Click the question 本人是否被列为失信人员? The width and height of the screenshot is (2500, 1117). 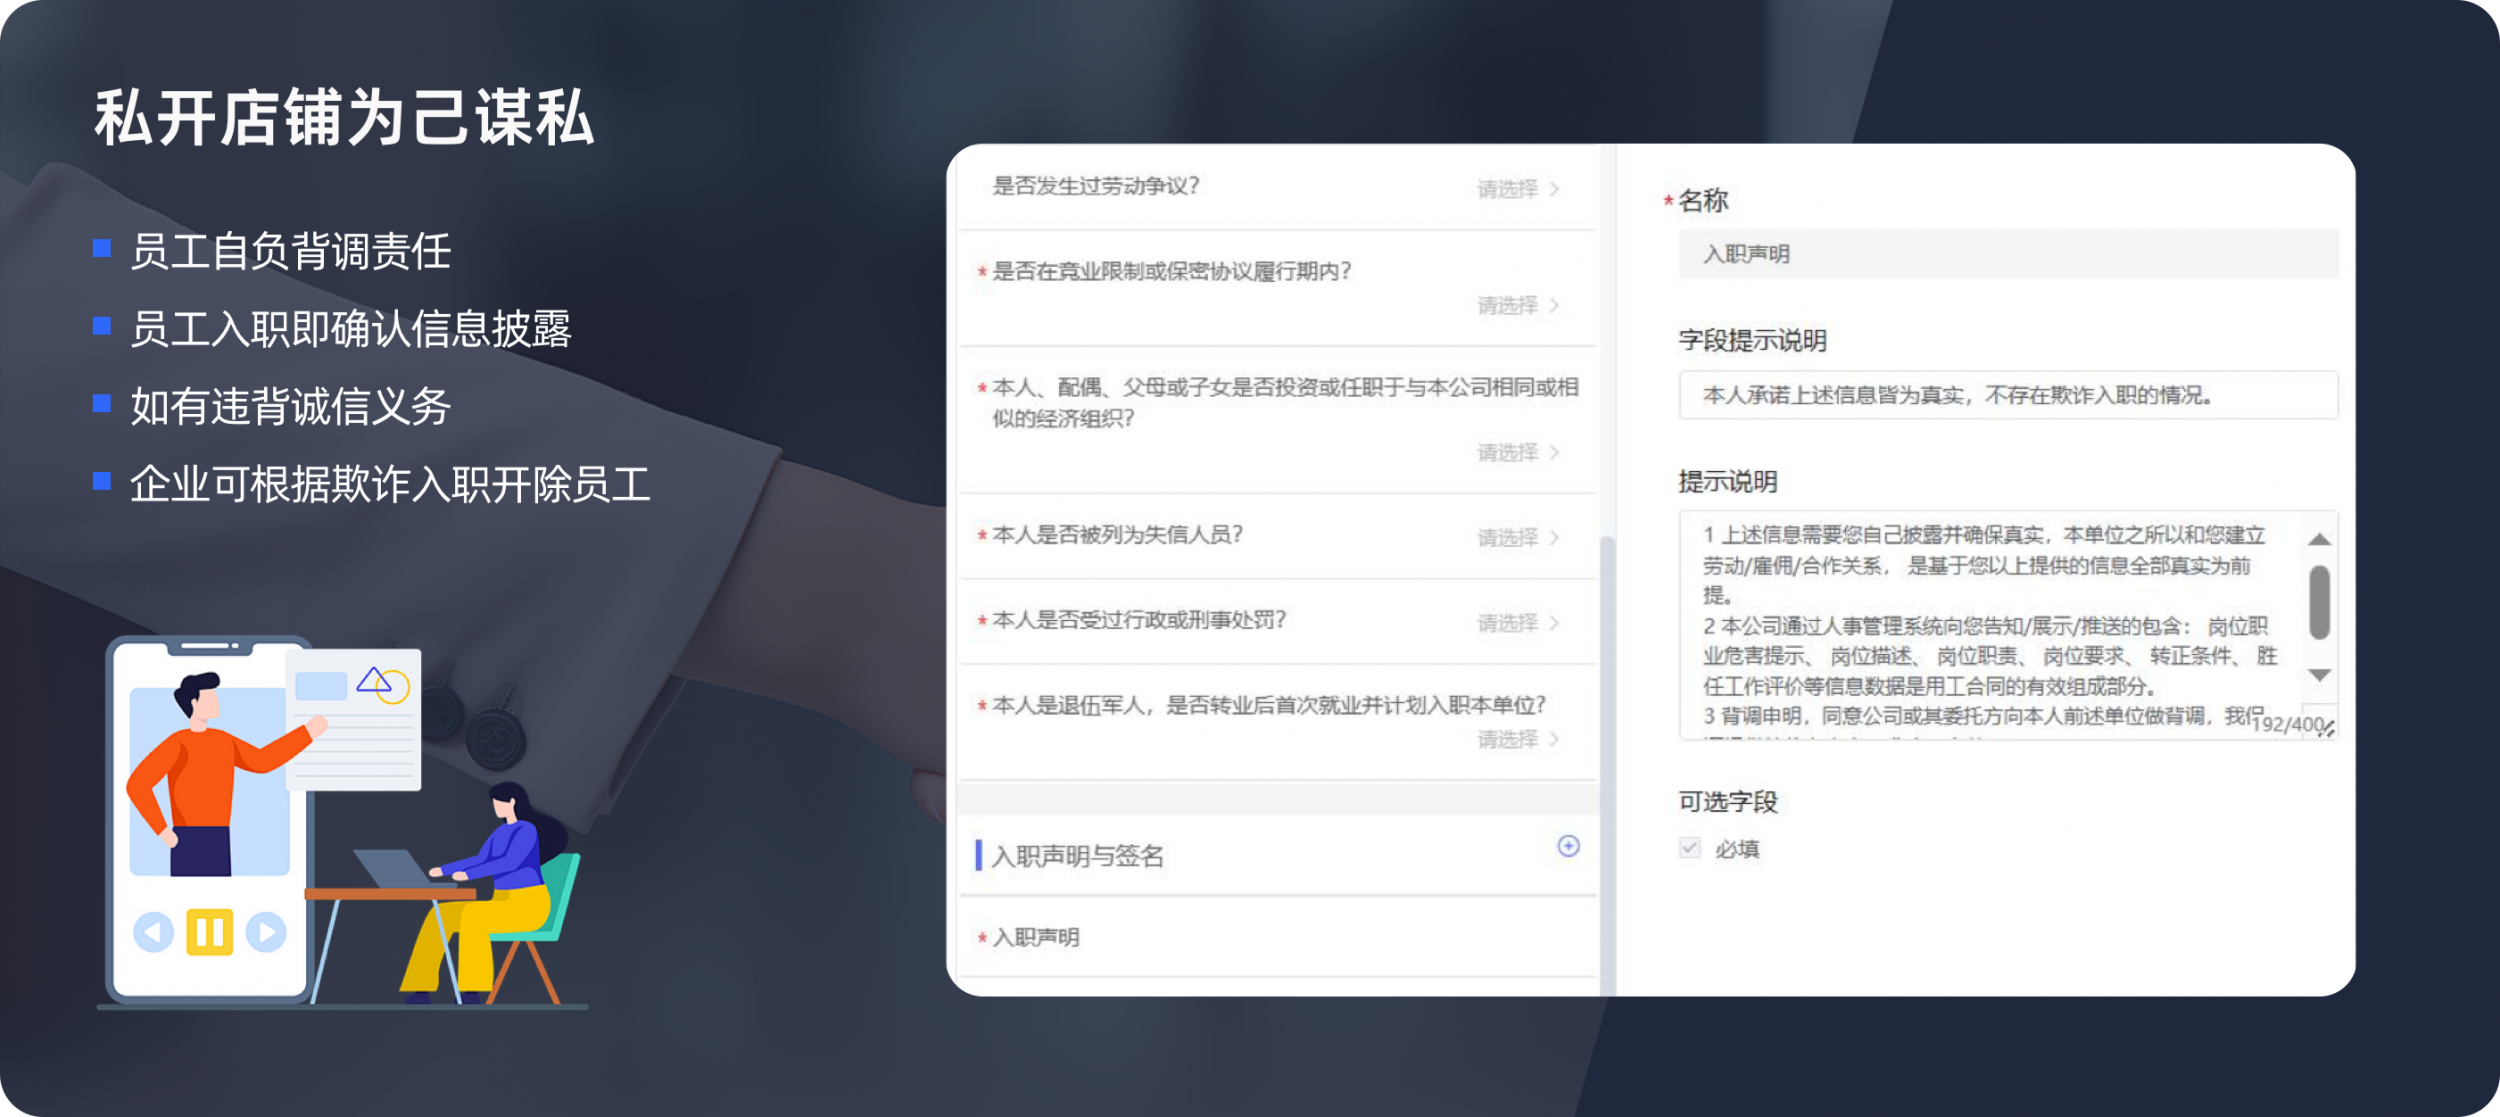(1117, 535)
